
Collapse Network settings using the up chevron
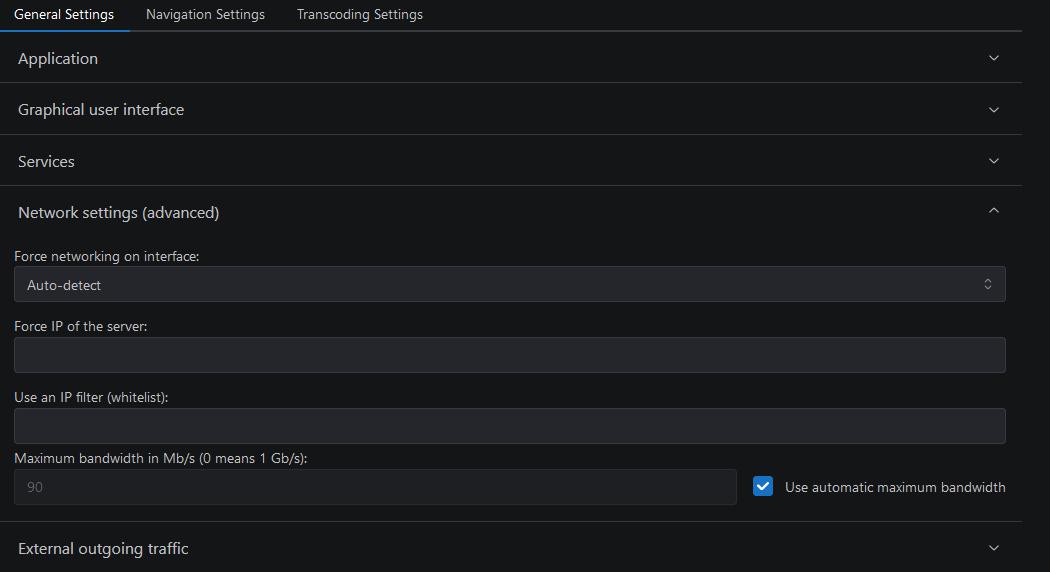[x=994, y=211]
